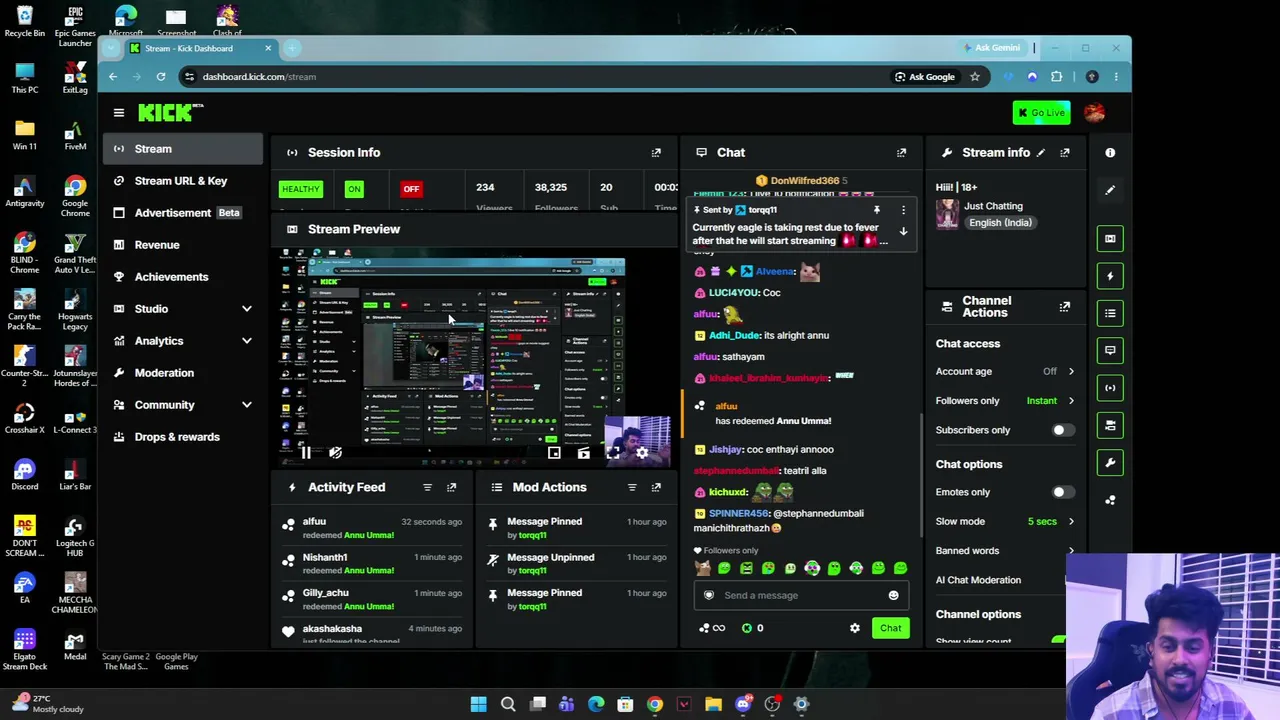Click the Kick logo
The image size is (1280, 720).
pyautogui.click(x=170, y=112)
